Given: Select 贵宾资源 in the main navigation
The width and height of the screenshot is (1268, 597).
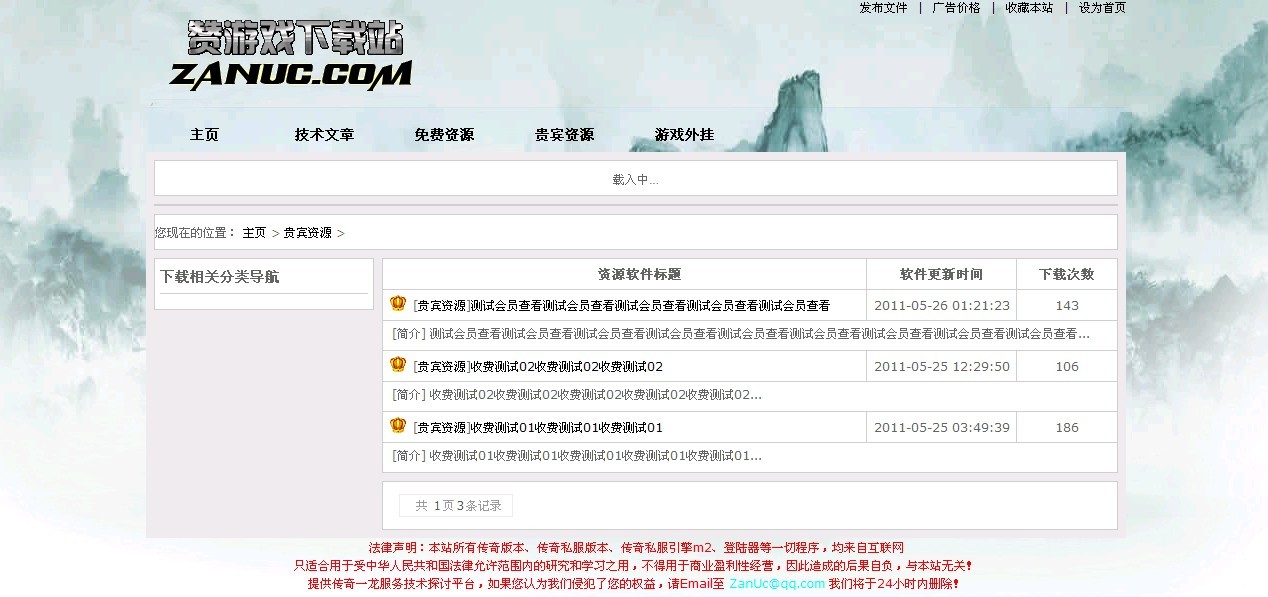Looking at the screenshot, I should 564,135.
